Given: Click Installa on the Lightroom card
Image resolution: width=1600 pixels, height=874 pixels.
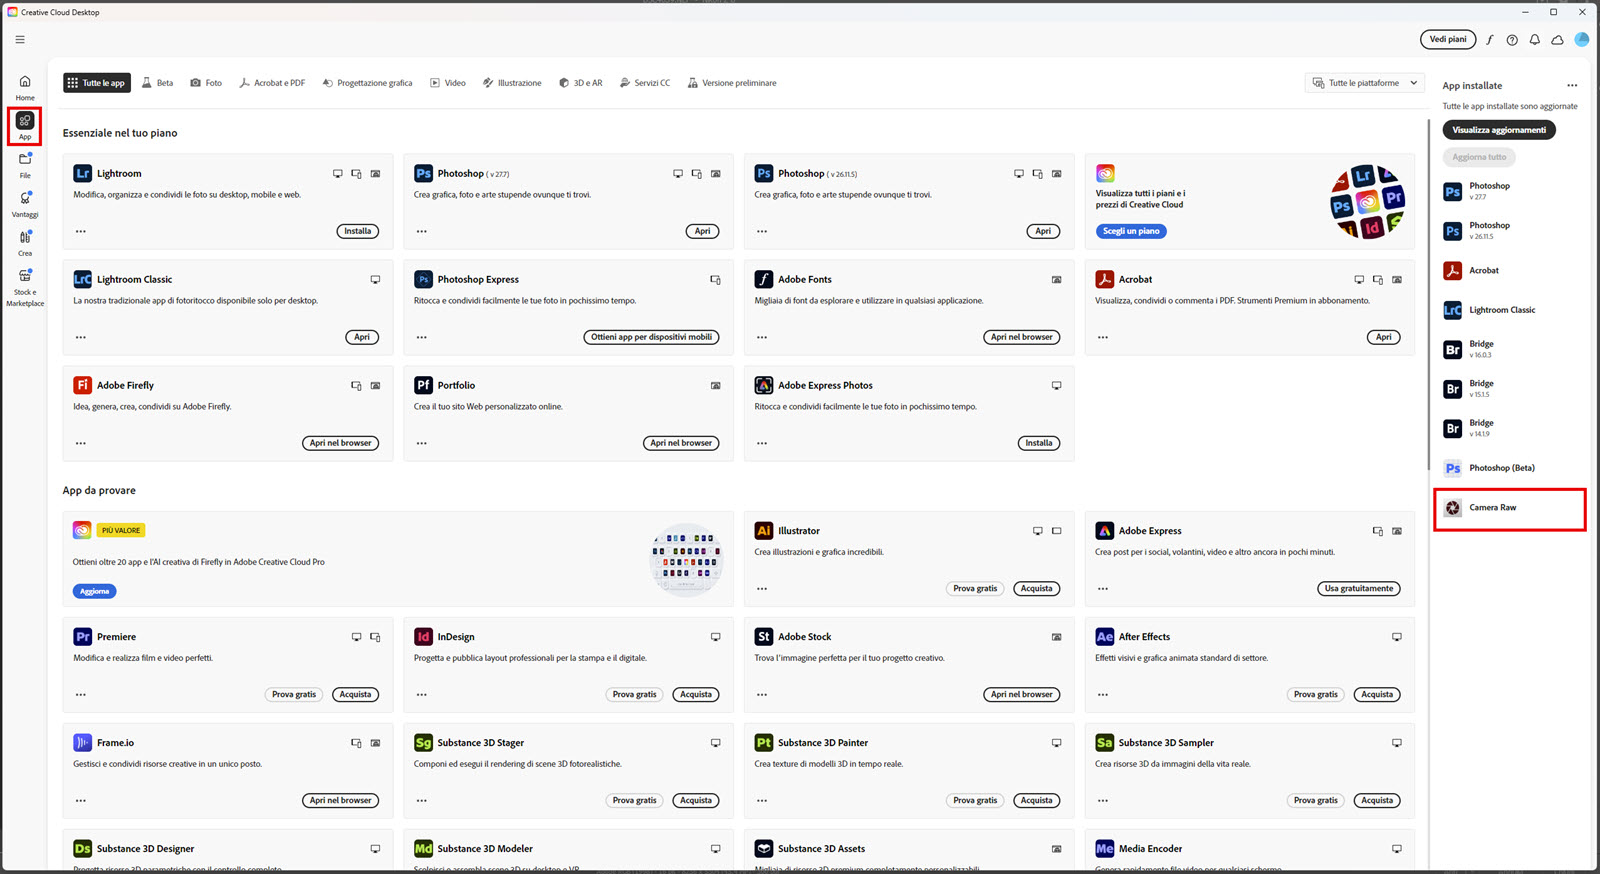Looking at the screenshot, I should pos(358,231).
